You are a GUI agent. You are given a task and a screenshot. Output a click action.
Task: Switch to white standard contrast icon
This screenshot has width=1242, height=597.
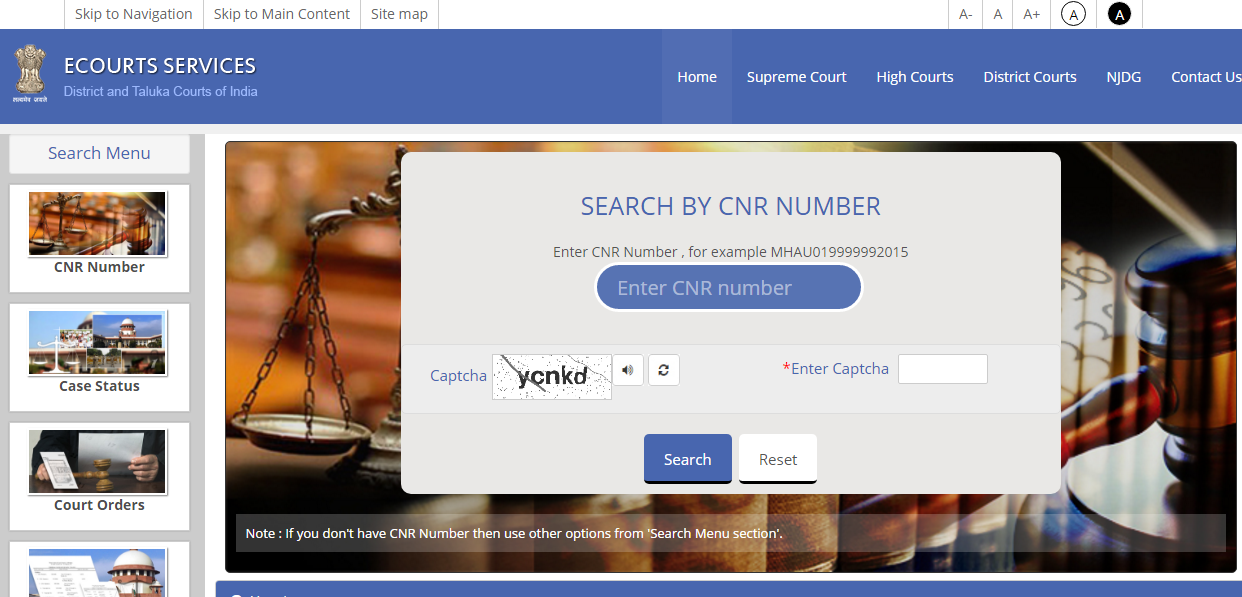(x=1073, y=14)
